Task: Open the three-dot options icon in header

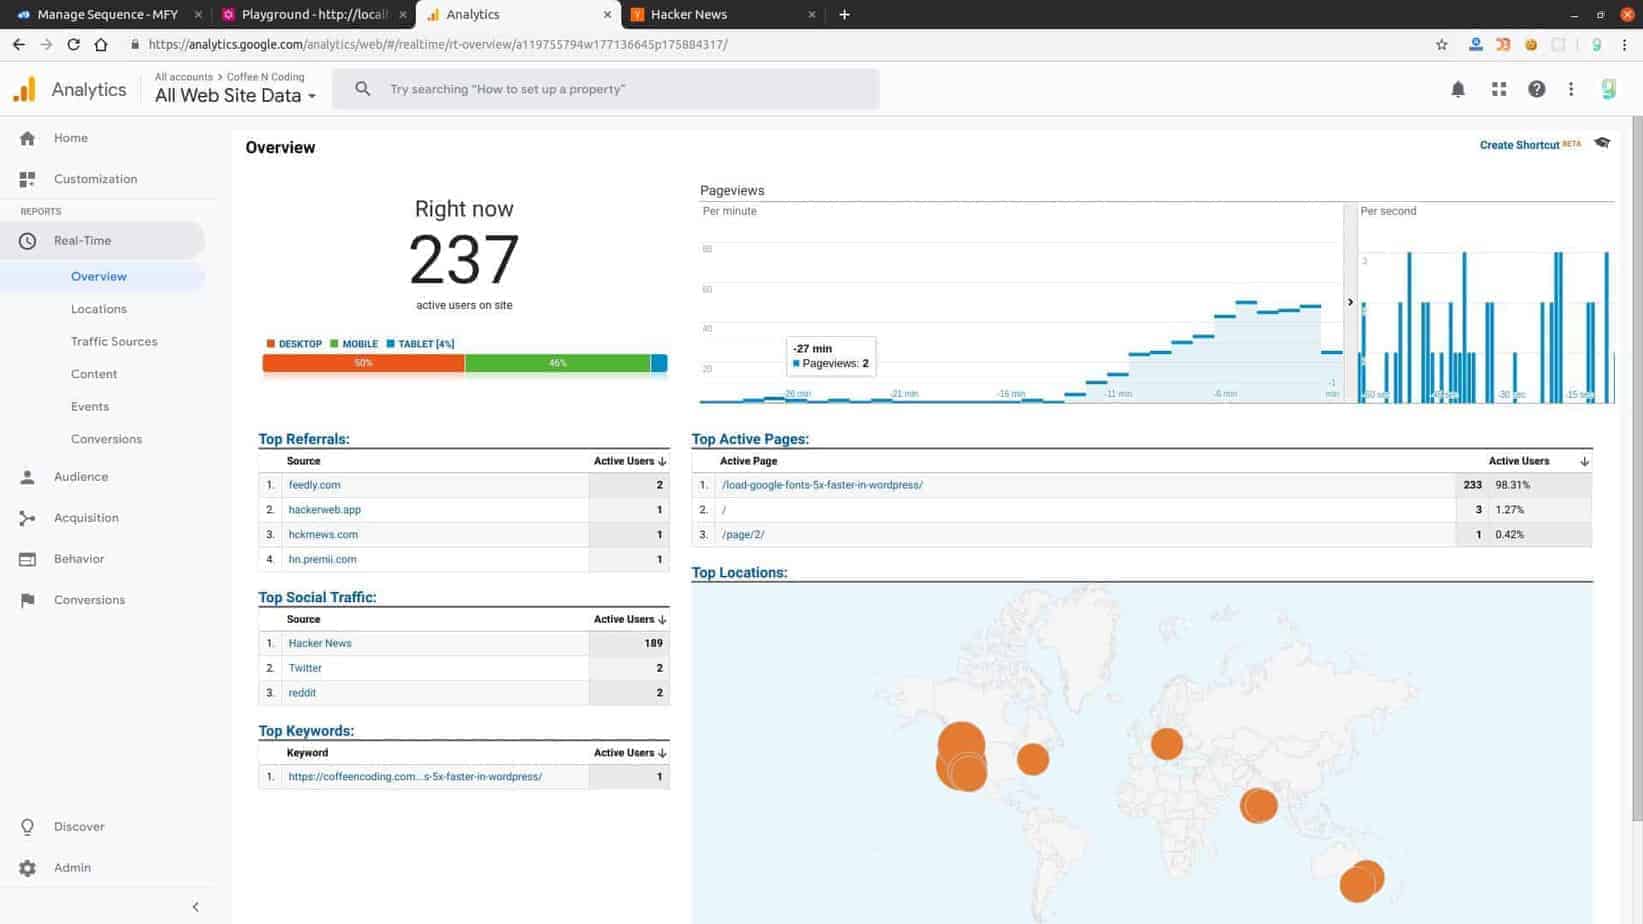Action: pyautogui.click(x=1571, y=89)
